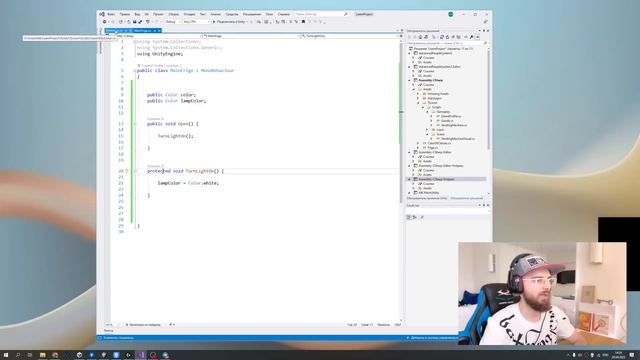Click the bookmark toolbar icon
640x360 pixels.
pos(303,22)
